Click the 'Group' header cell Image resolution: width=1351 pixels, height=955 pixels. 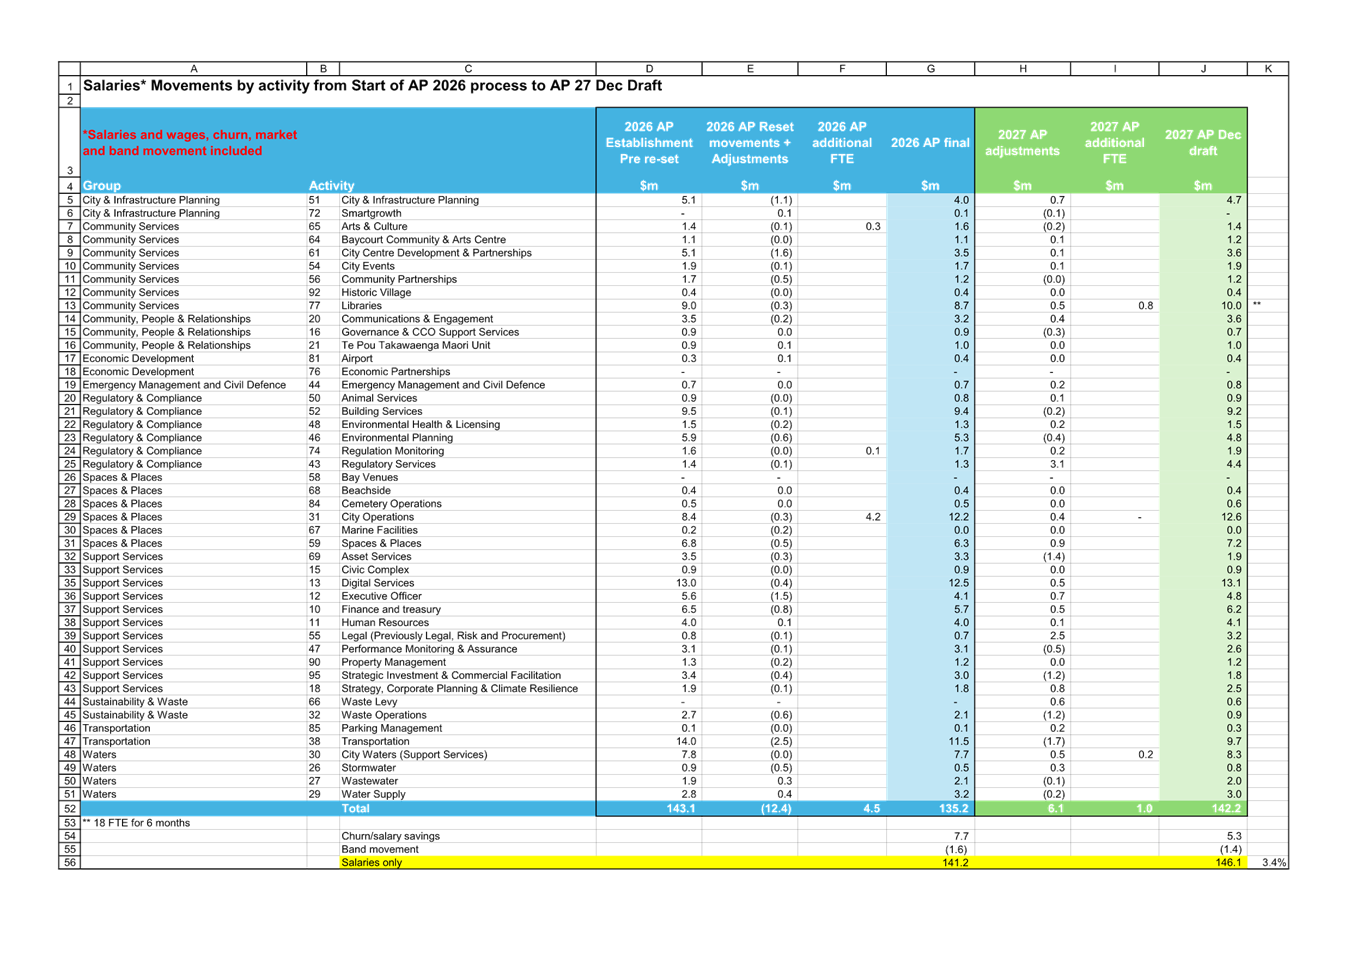click(x=102, y=186)
